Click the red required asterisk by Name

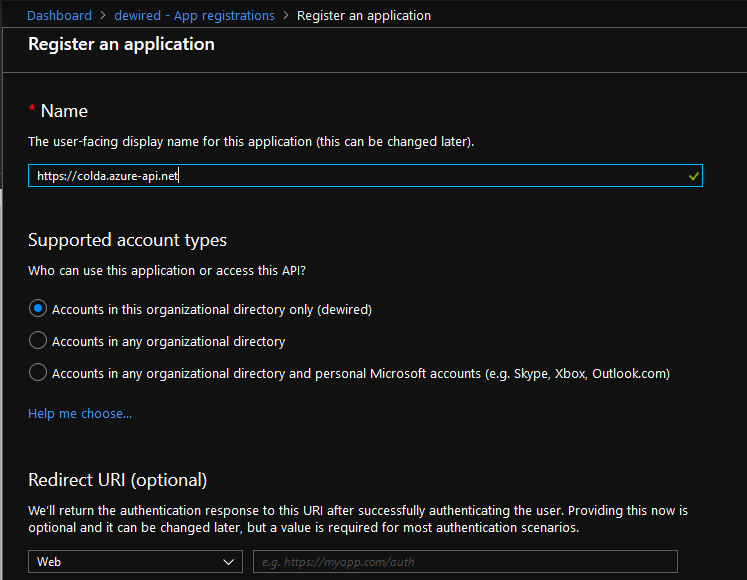(x=32, y=109)
